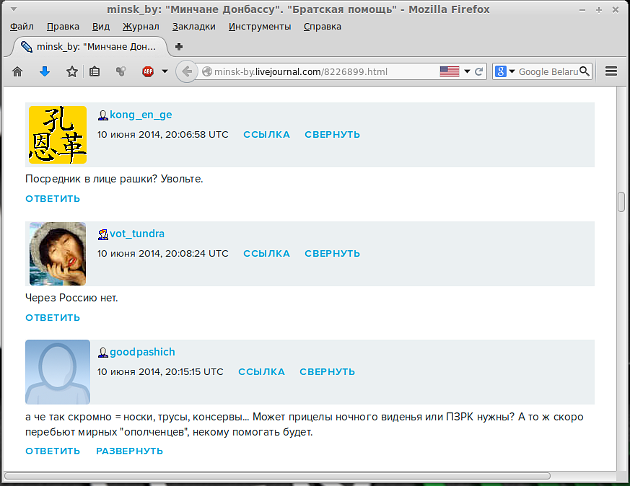Reload the page using the refresh icon

coord(479,72)
